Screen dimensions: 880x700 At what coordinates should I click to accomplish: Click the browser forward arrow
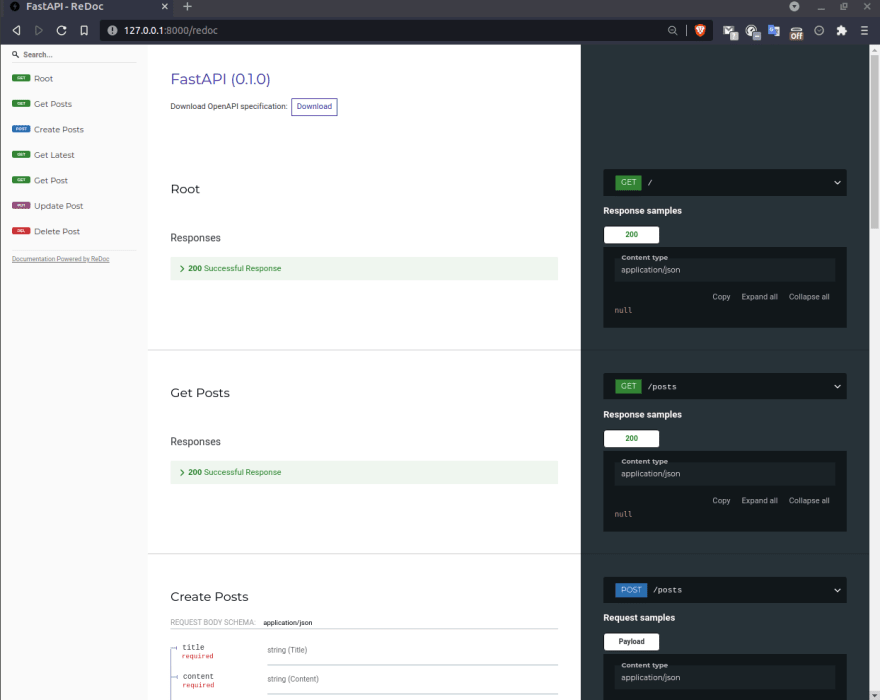pos(39,30)
